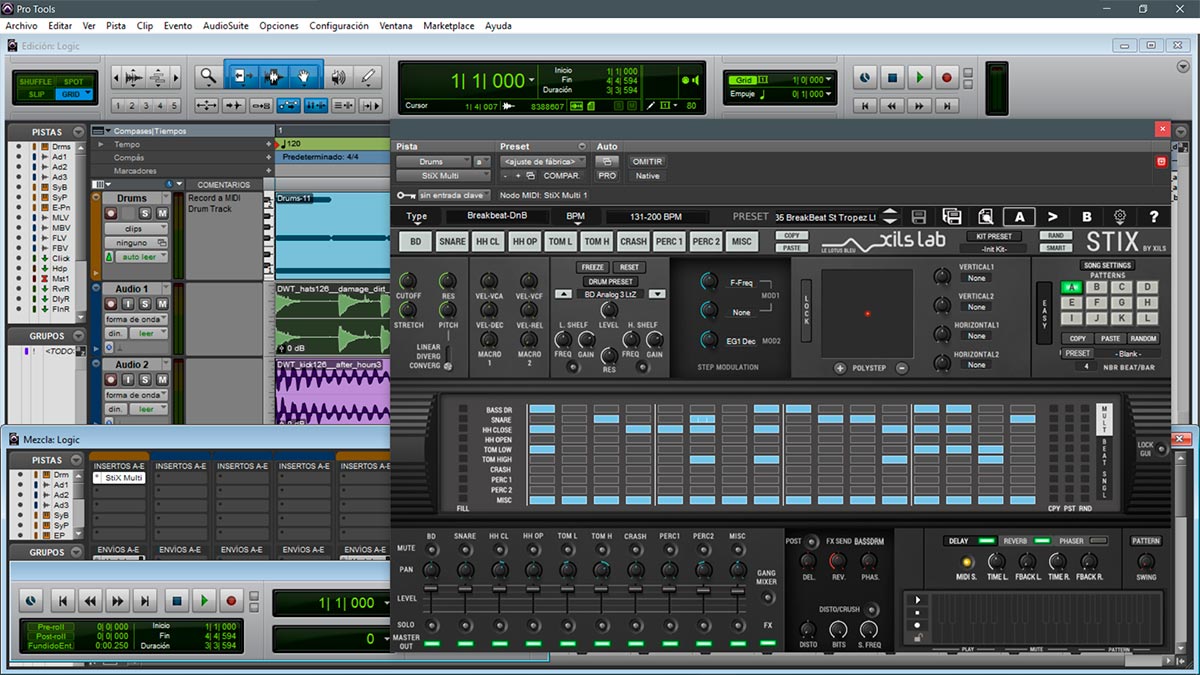This screenshot has width=1200, height=675.
Task: Click the OMITIR bypass button
Action: coord(647,161)
